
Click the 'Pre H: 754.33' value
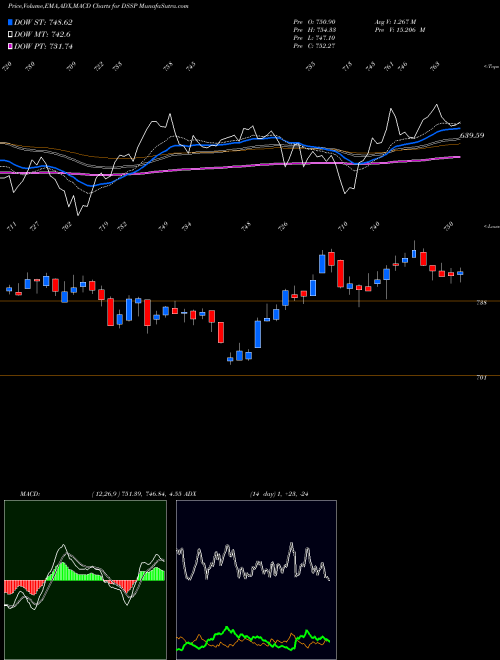pos(314,30)
